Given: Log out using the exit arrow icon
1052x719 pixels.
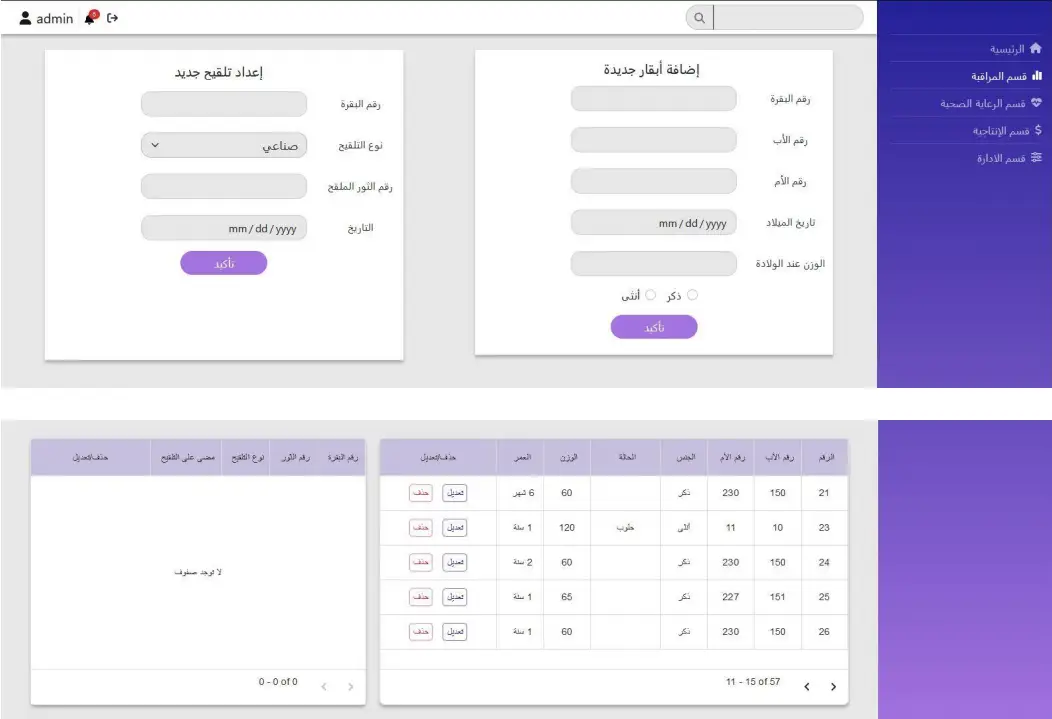Looking at the screenshot, I should point(110,17).
